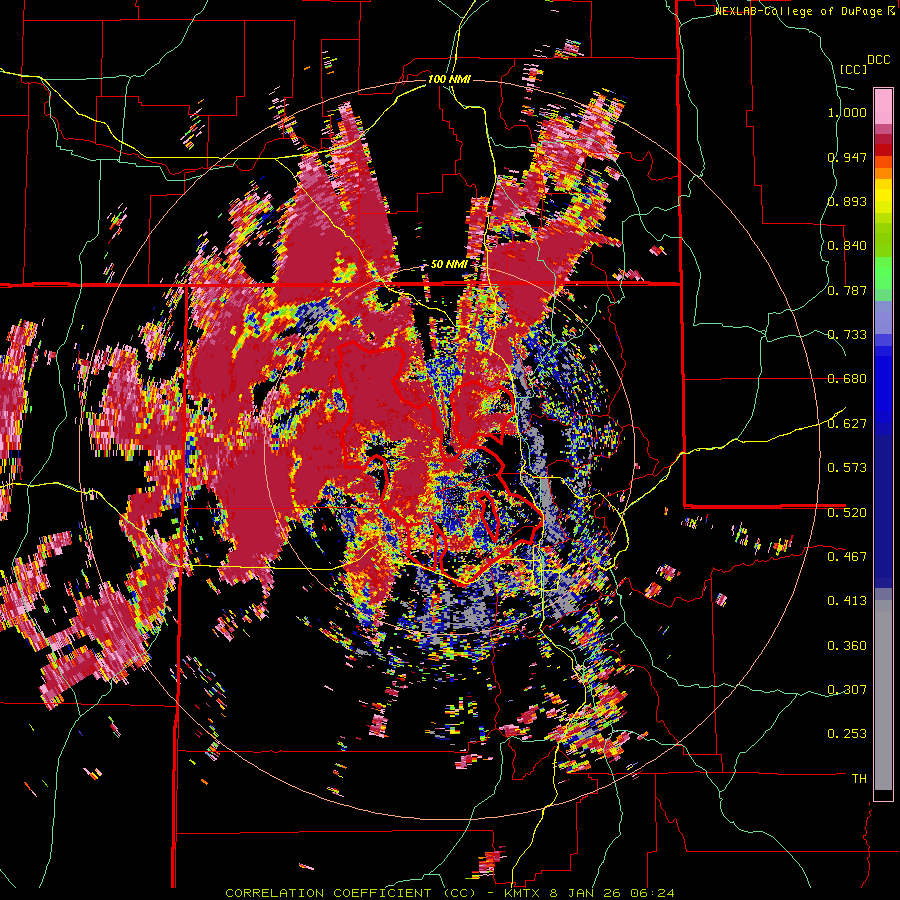Click the 0.947 legend value
The image size is (900, 900).
point(847,157)
